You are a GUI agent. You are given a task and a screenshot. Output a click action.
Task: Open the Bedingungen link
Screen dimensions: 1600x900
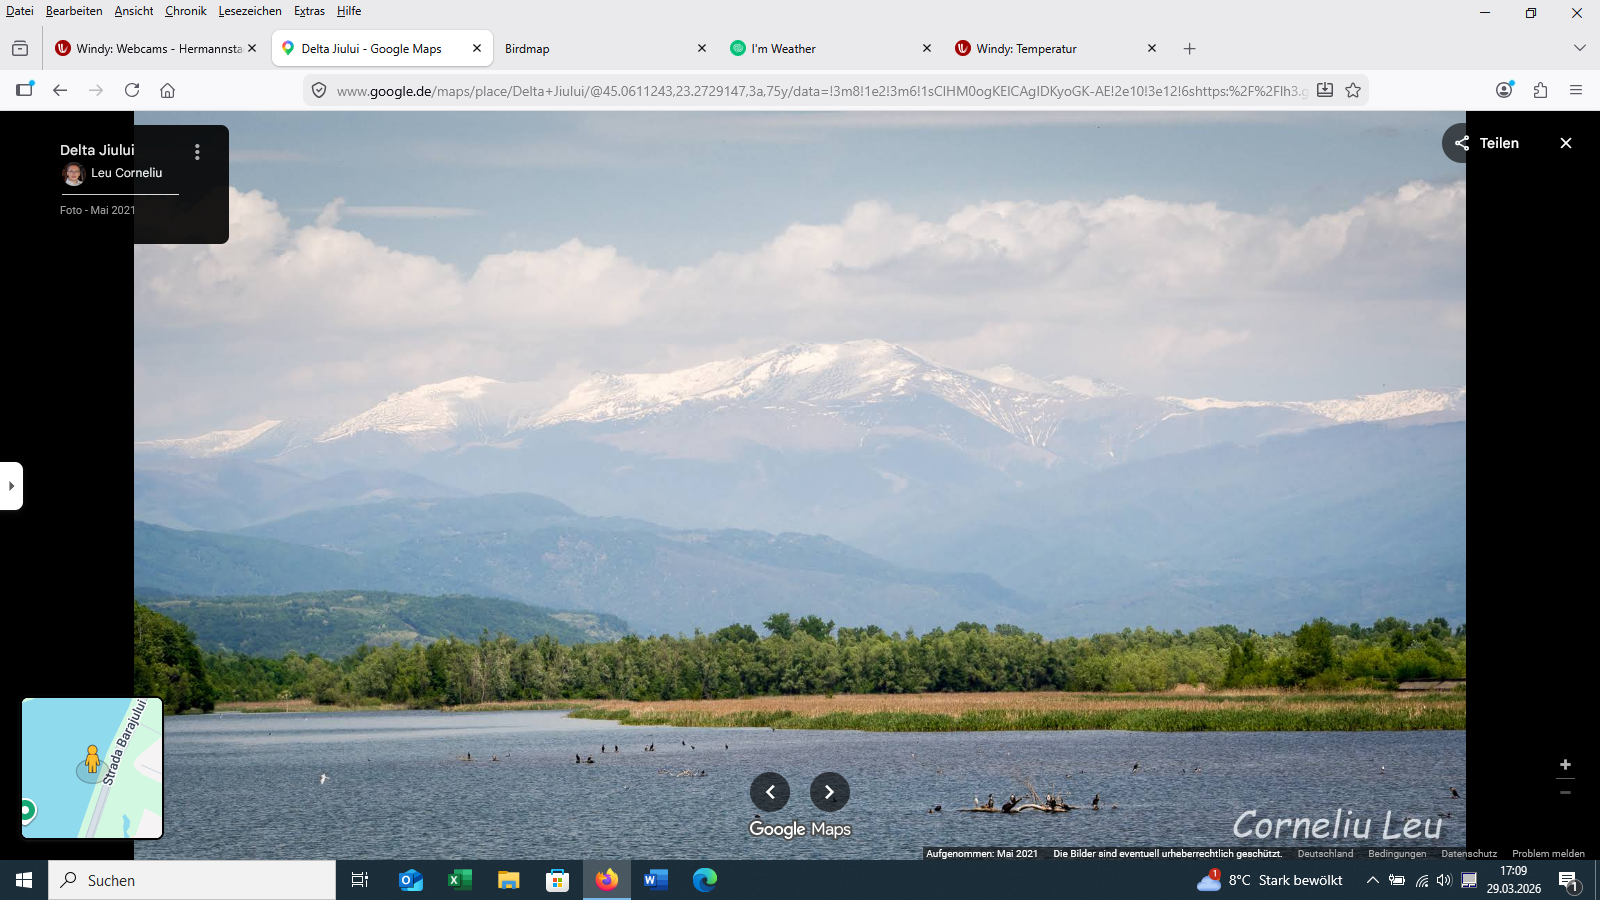pyautogui.click(x=1397, y=854)
